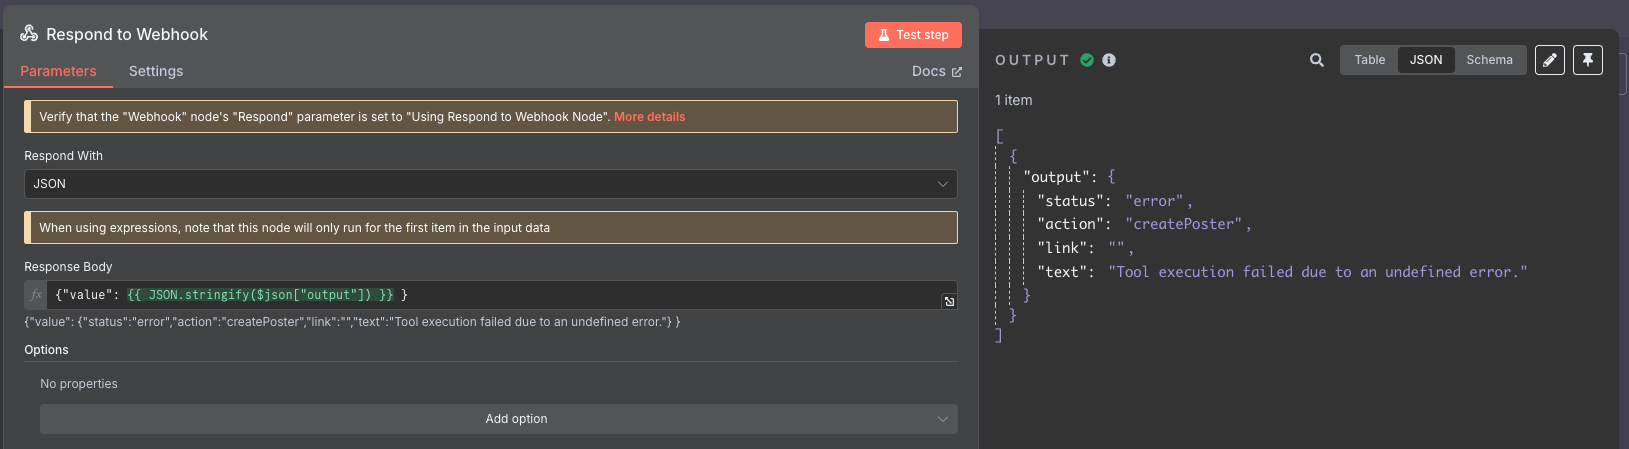Switch to the Parameters tab

pyautogui.click(x=58, y=71)
